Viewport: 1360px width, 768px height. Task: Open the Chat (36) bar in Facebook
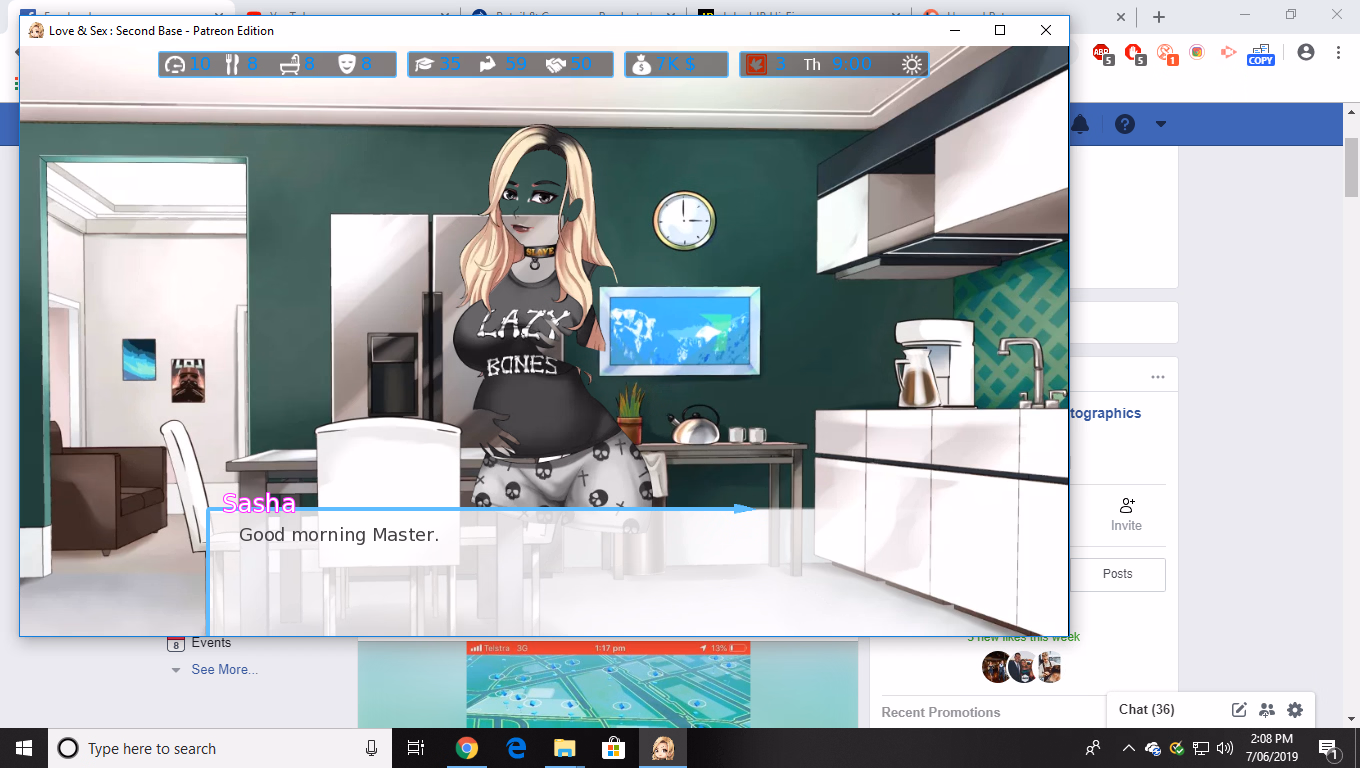tap(1146, 709)
